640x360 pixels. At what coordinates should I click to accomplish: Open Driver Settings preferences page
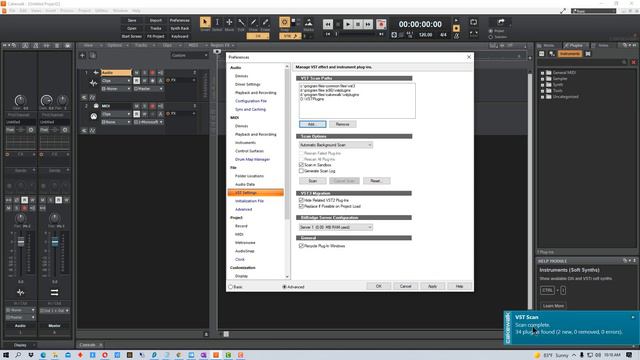coord(247,84)
